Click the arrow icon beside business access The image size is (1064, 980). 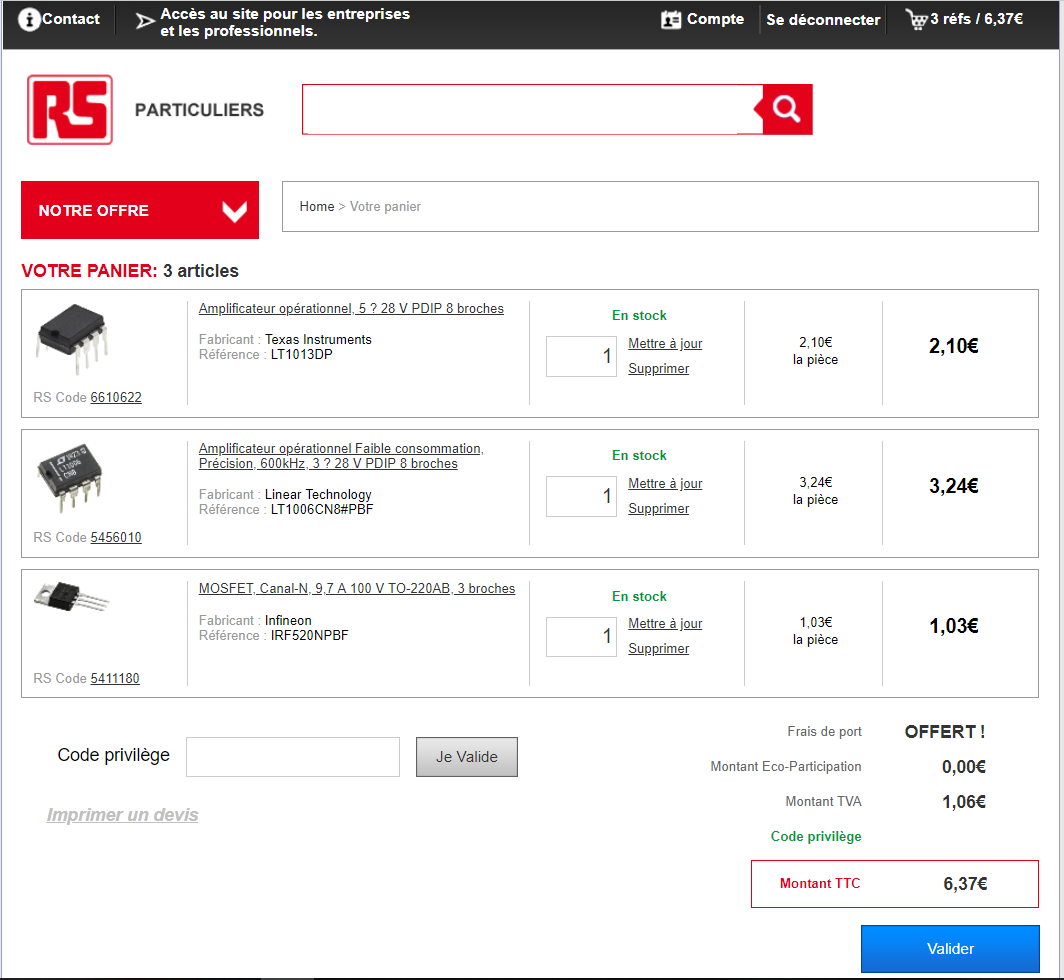145,21
